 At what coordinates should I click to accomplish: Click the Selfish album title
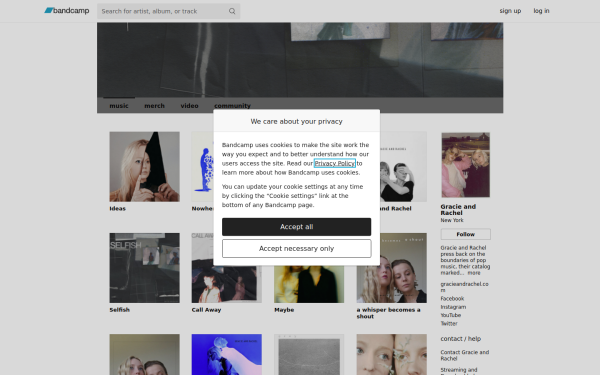(119, 310)
